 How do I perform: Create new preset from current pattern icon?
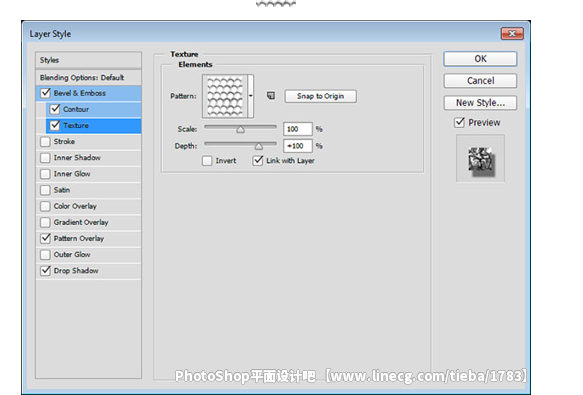[271, 96]
